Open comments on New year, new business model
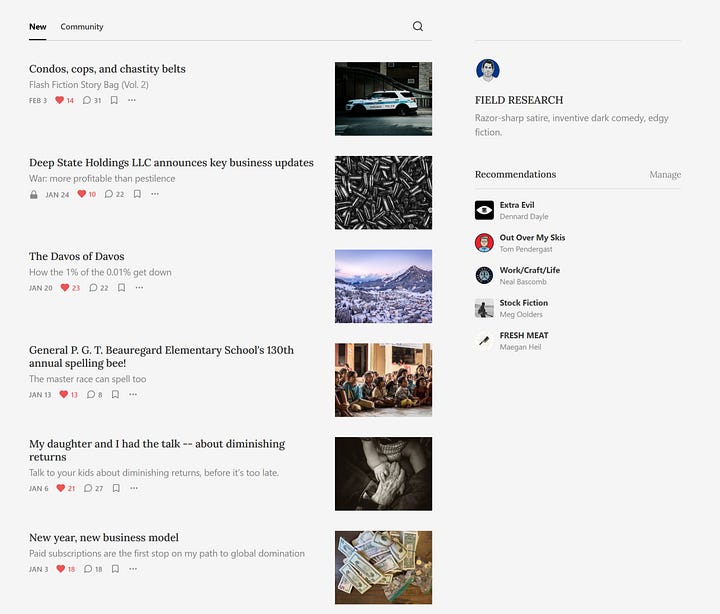720x614 pixels. click(x=93, y=569)
